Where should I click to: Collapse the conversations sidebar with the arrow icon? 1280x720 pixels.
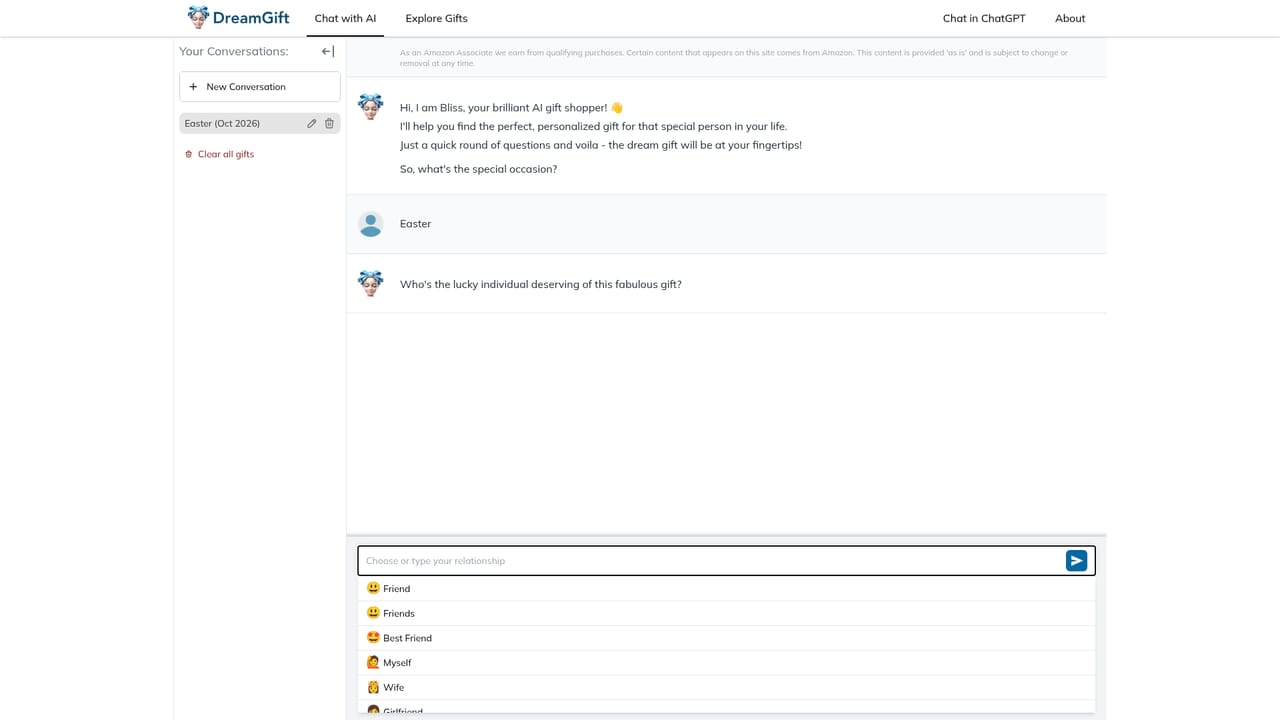[x=328, y=52]
